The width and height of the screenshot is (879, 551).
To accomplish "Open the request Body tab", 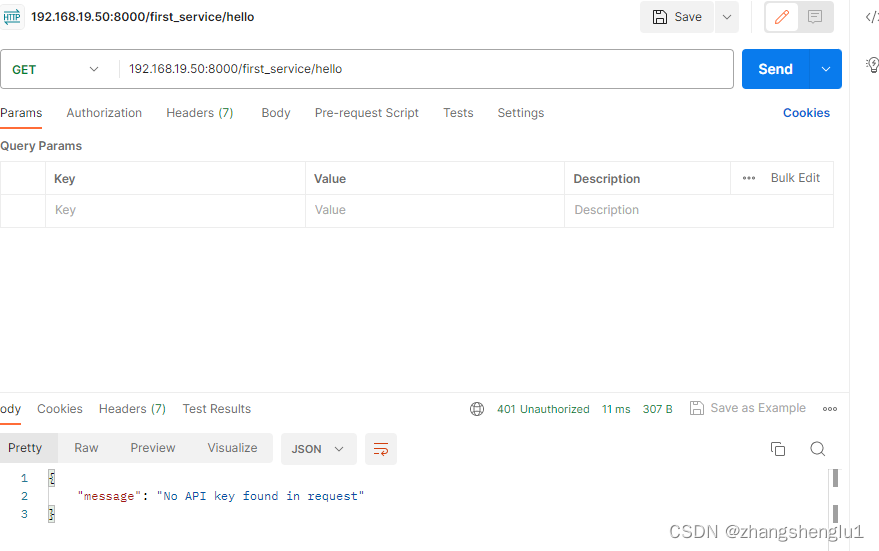I will coord(276,113).
